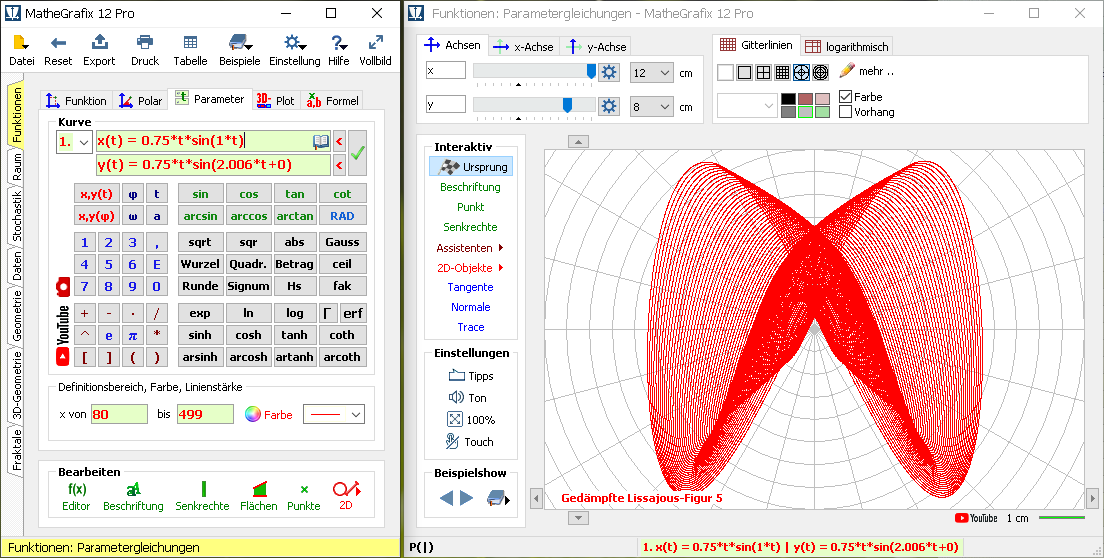Click the mehr pencil icon
The height and width of the screenshot is (558, 1104).
[x=847, y=70]
